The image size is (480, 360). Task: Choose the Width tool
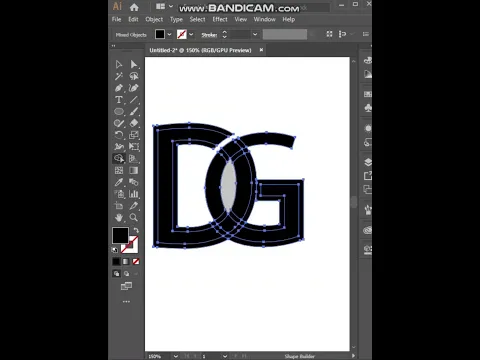click(119, 147)
